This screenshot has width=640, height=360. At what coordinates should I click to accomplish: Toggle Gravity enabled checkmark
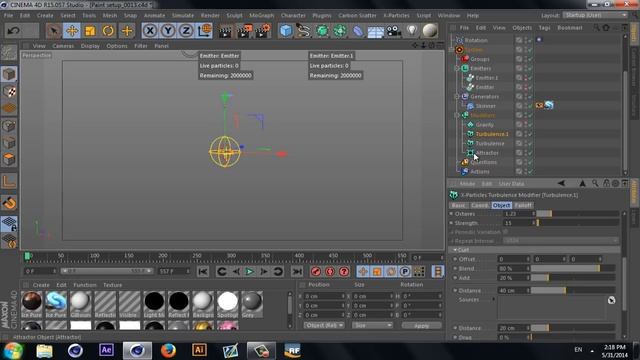[x=530, y=124]
